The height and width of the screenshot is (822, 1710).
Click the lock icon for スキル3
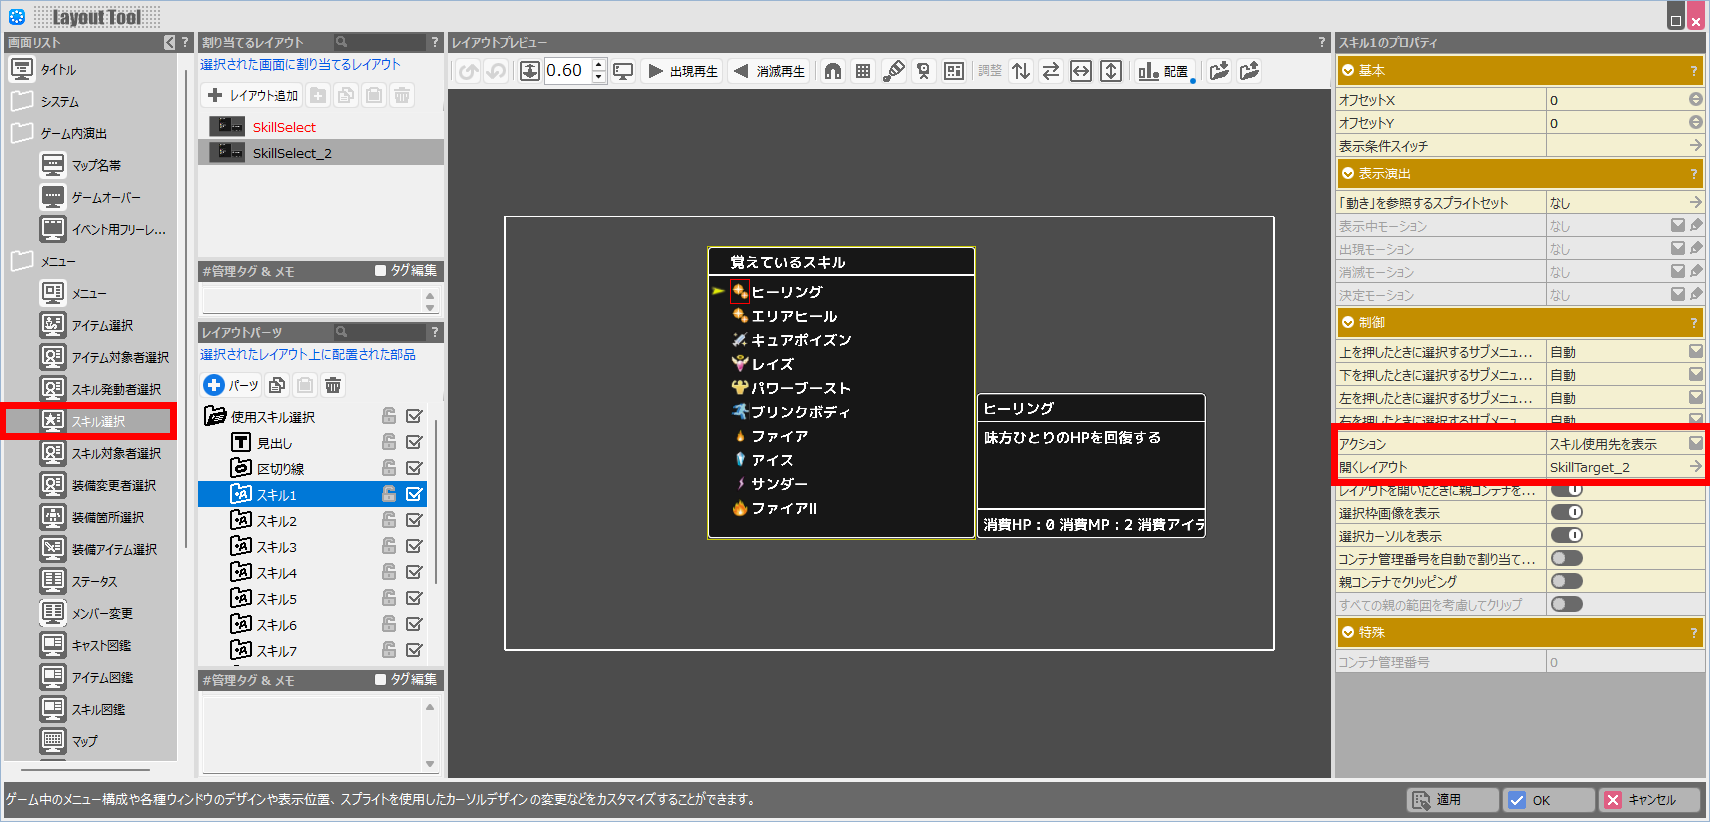tap(389, 546)
